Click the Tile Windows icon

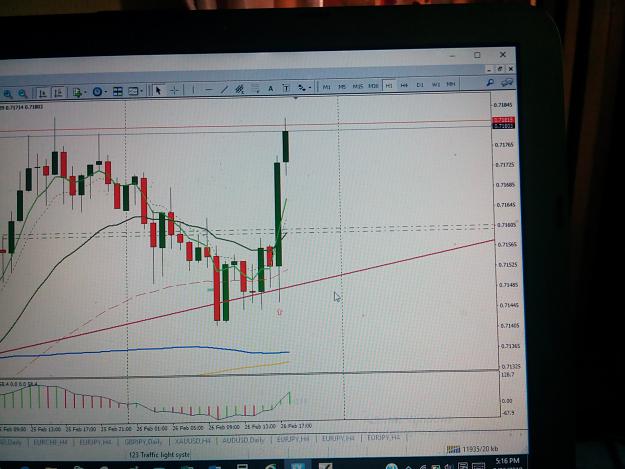118,92
